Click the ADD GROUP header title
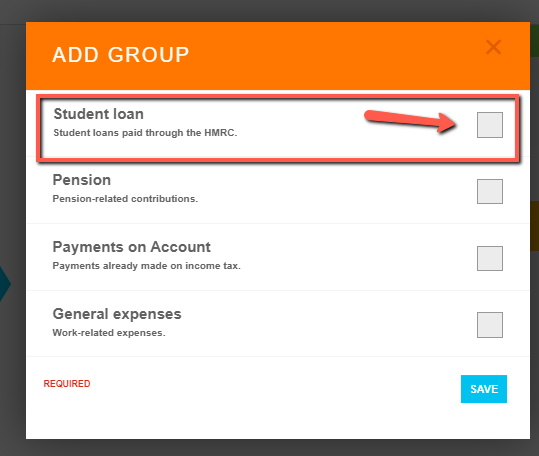 121,55
